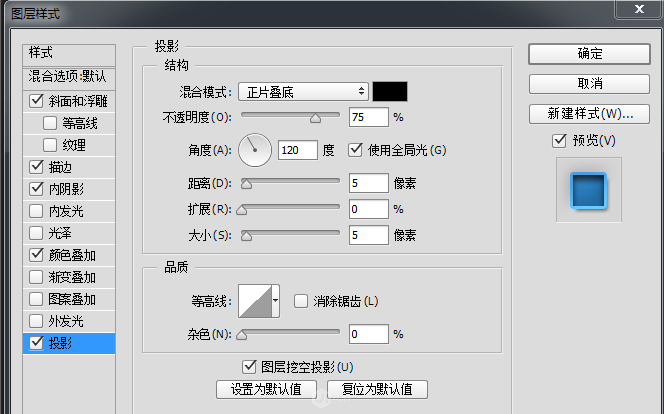Expand the 等高线 contour picker arrow
This screenshot has width=664, height=414.
pyautogui.click(x=275, y=301)
